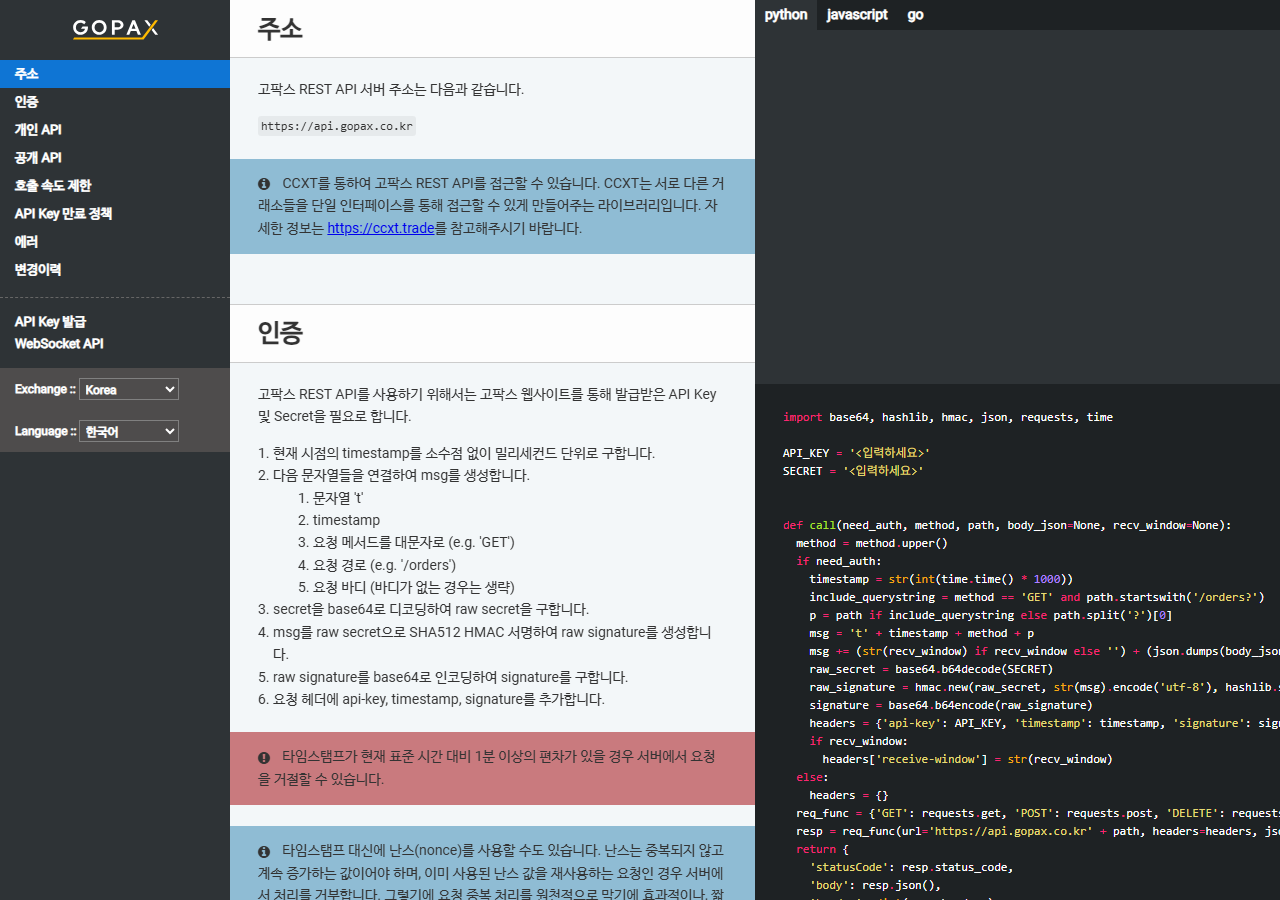Click the sub-step "문자열 't'"

(338, 498)
